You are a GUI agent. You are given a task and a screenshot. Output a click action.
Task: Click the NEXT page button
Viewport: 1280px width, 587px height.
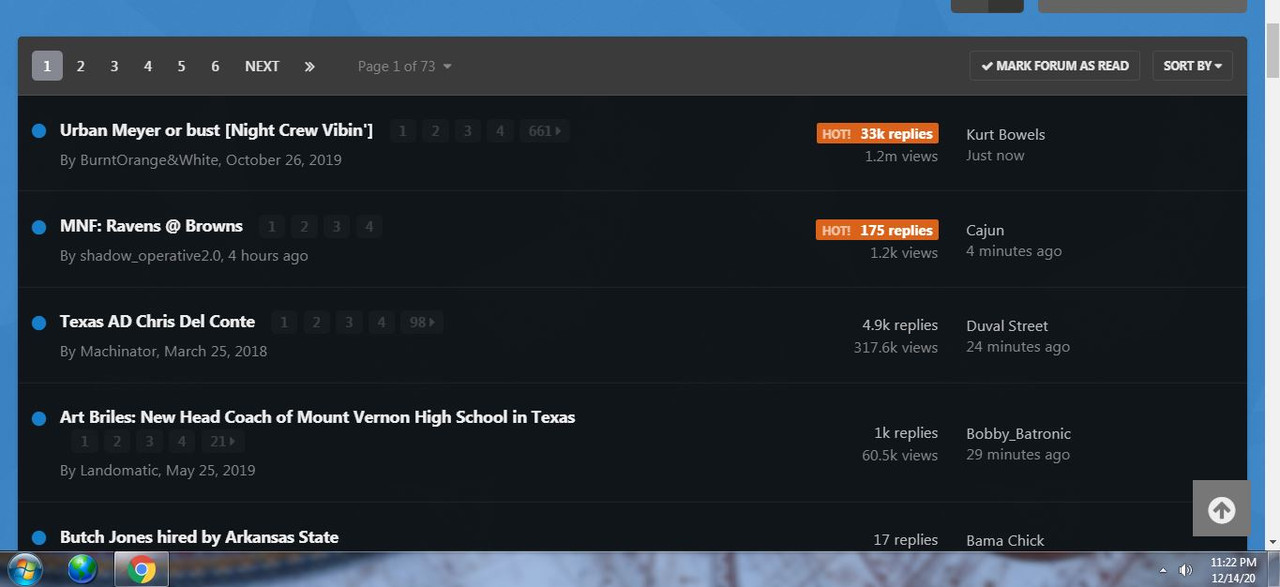coord(262,66)
